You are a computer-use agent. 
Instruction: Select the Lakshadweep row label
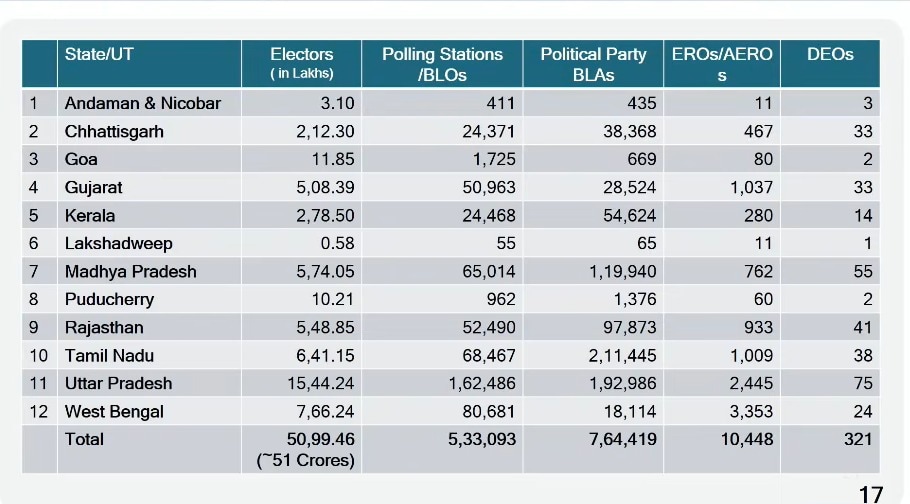(118, 243)
